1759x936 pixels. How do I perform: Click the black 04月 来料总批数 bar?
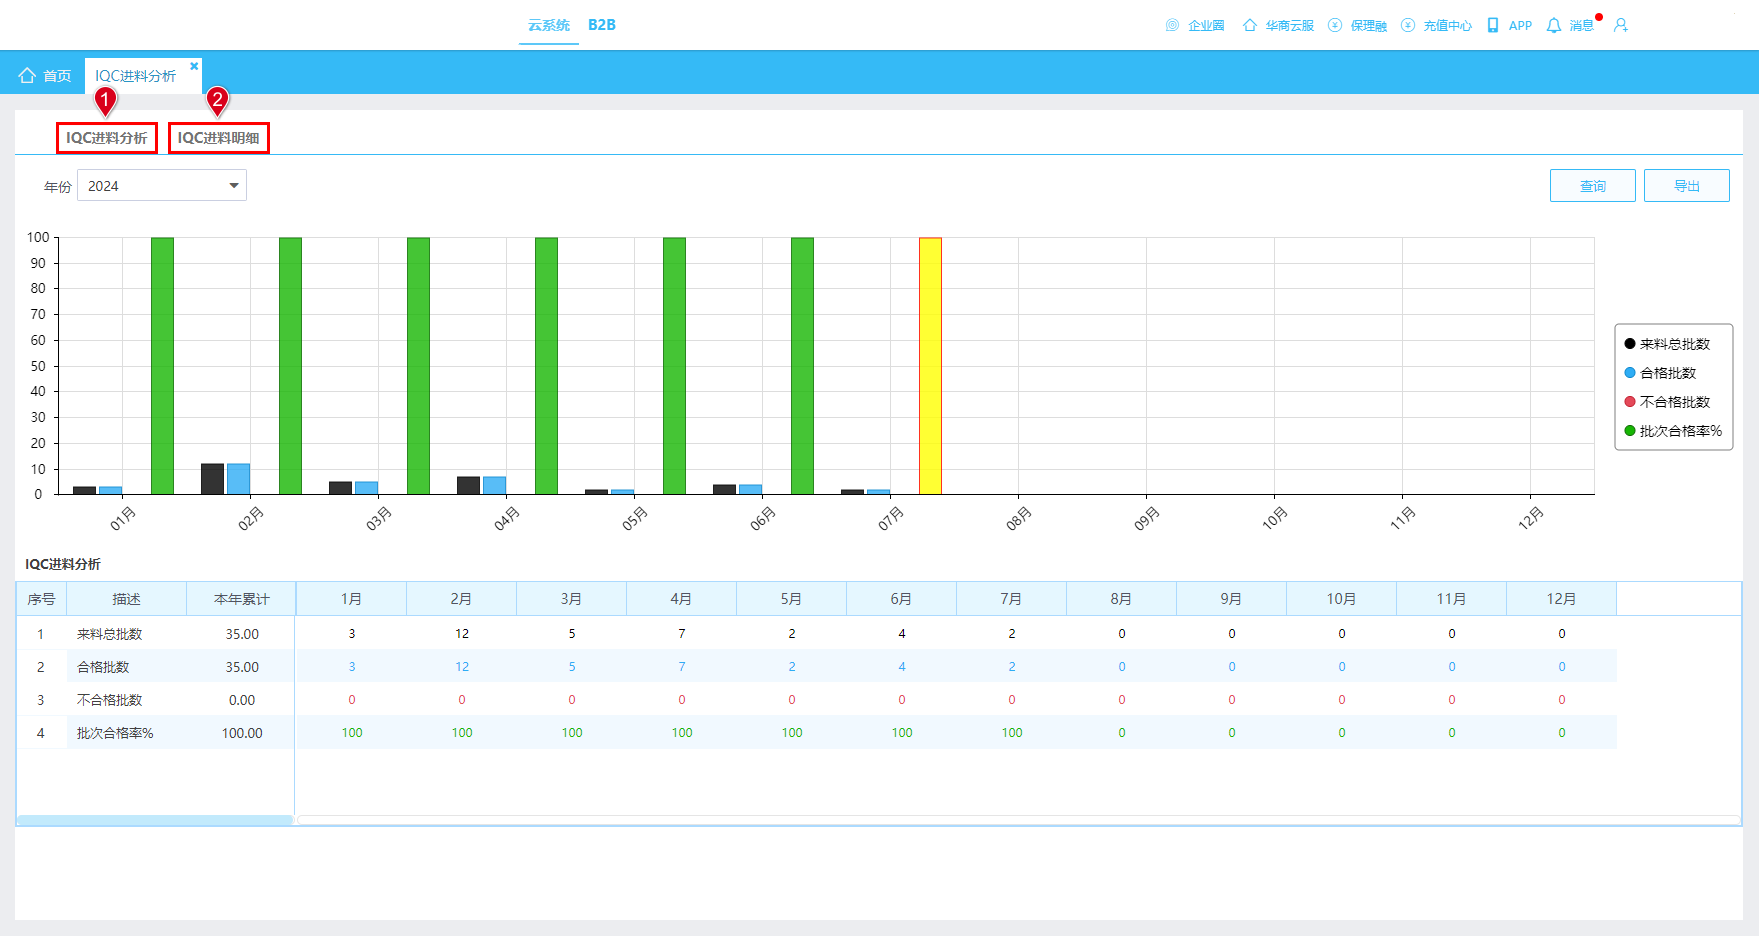point(468,485)
